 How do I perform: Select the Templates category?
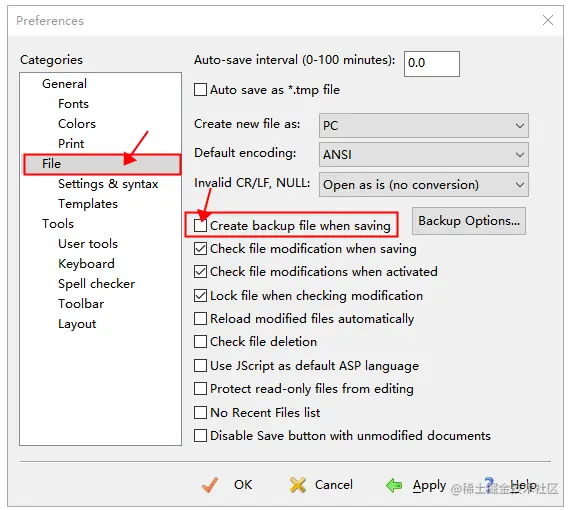[88, 203]
